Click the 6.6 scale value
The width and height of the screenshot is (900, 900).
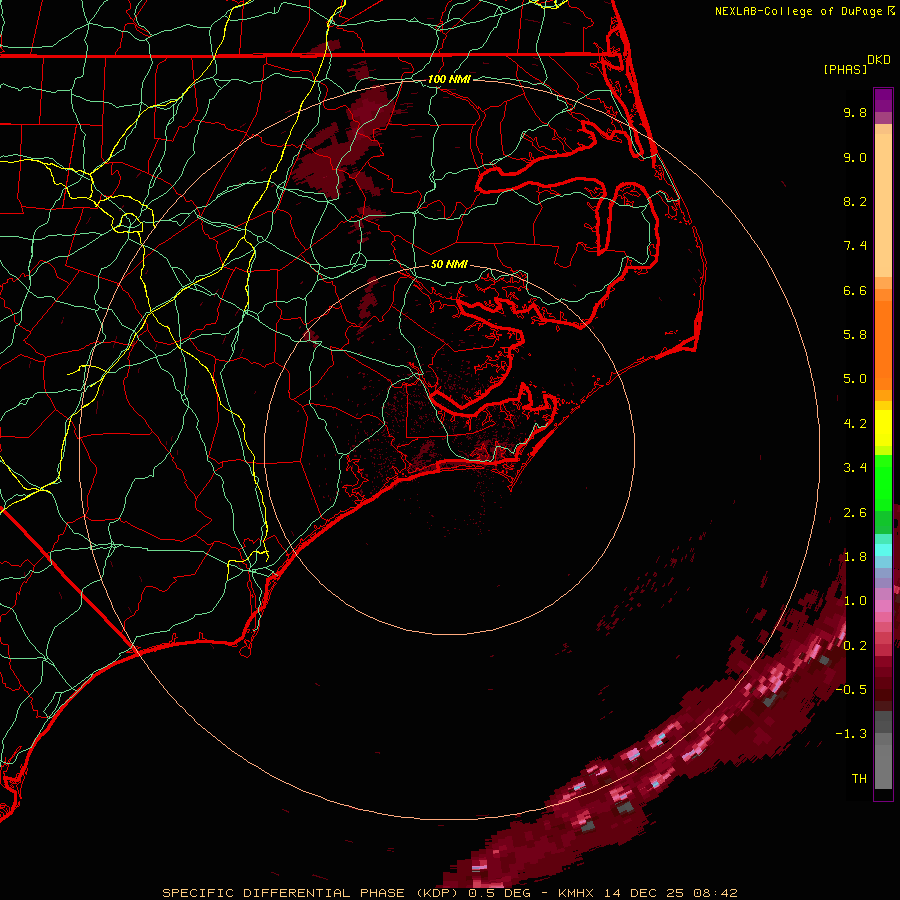(x=855, y=290)
